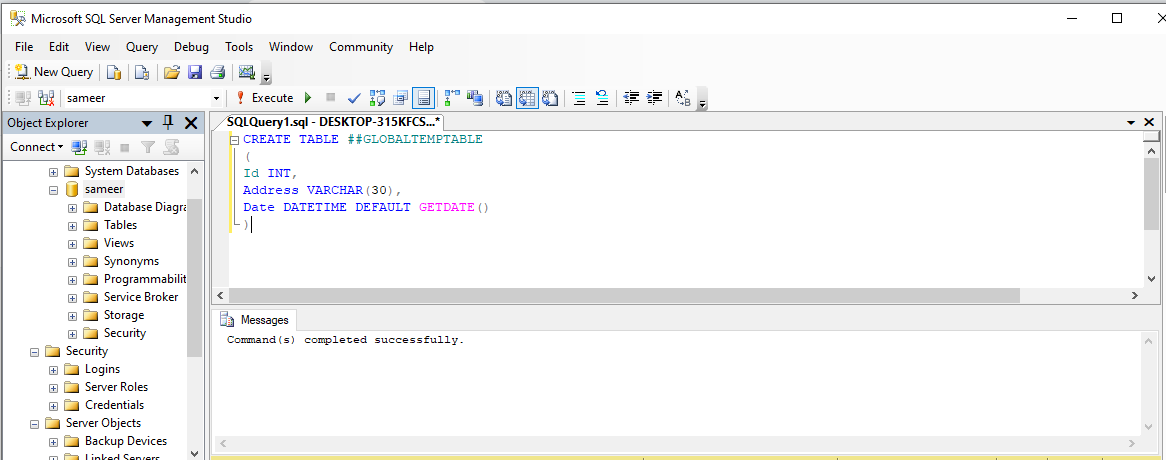Viewport: 1166px width, 460px height.
Task: Save the query with the floppy disk icon
Action: pyautogui.click(x=195, y=72)
